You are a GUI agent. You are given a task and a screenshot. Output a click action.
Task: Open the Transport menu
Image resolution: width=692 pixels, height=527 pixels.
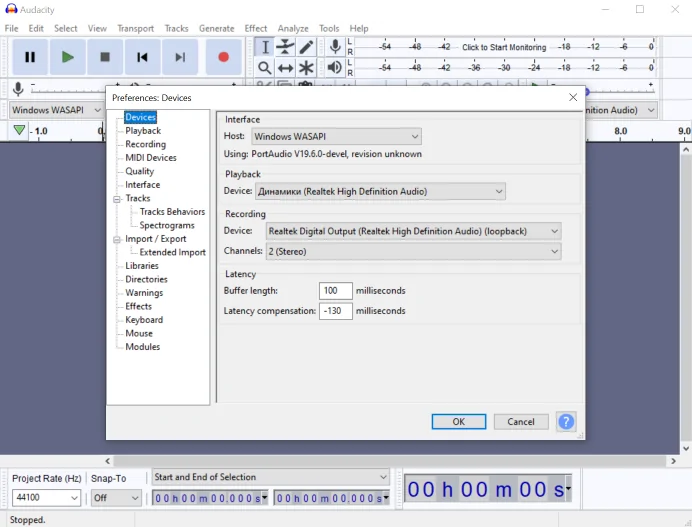pos(135,28)
